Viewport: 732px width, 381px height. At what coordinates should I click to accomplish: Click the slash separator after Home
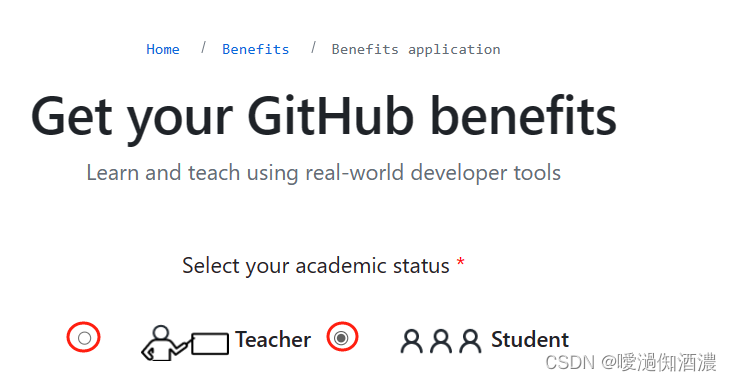click(203, 47)
